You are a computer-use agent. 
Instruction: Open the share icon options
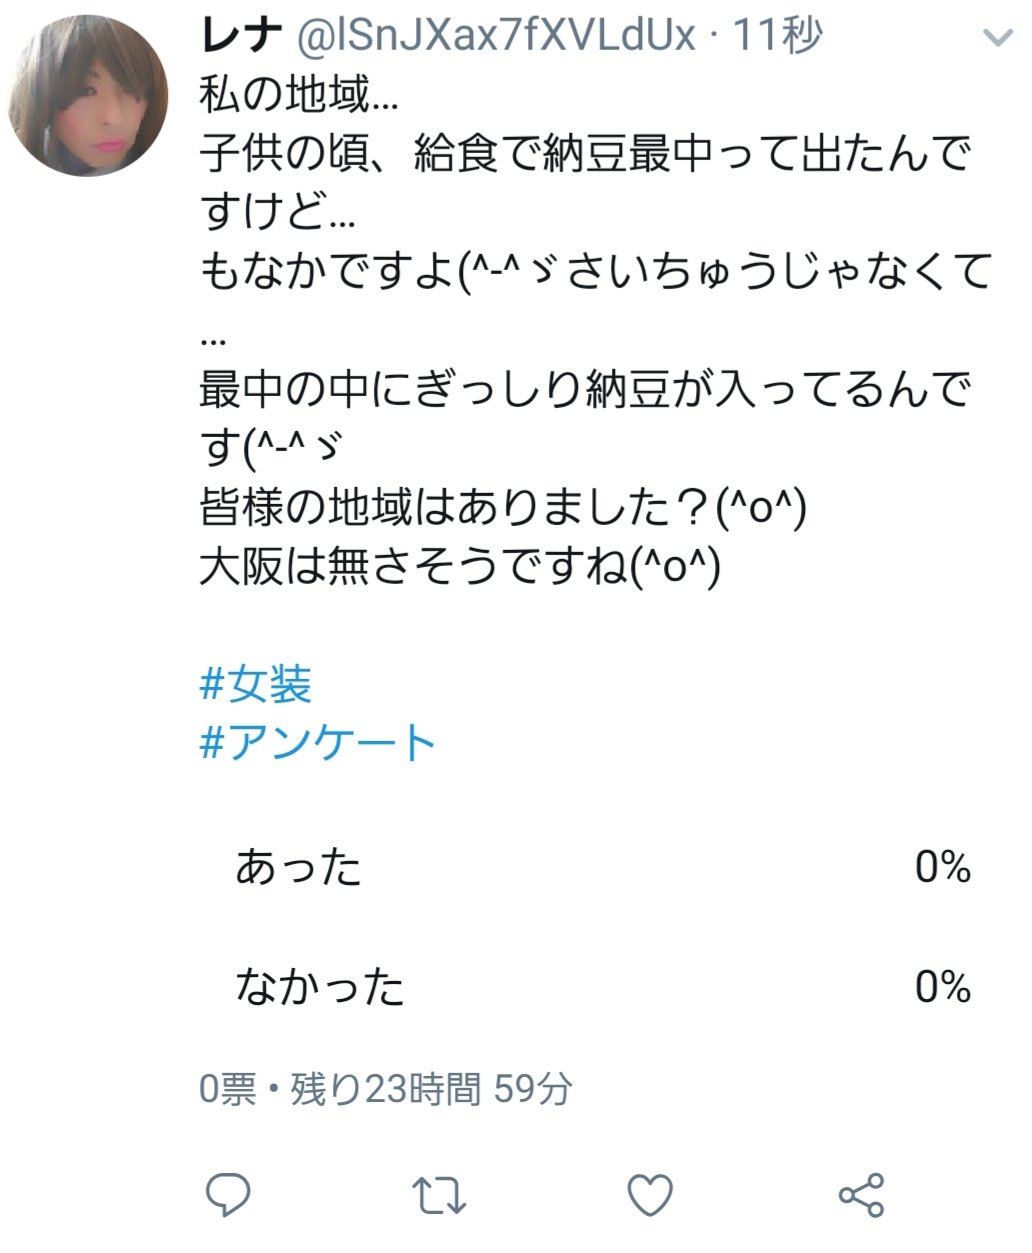click(x=861, y=1195)
